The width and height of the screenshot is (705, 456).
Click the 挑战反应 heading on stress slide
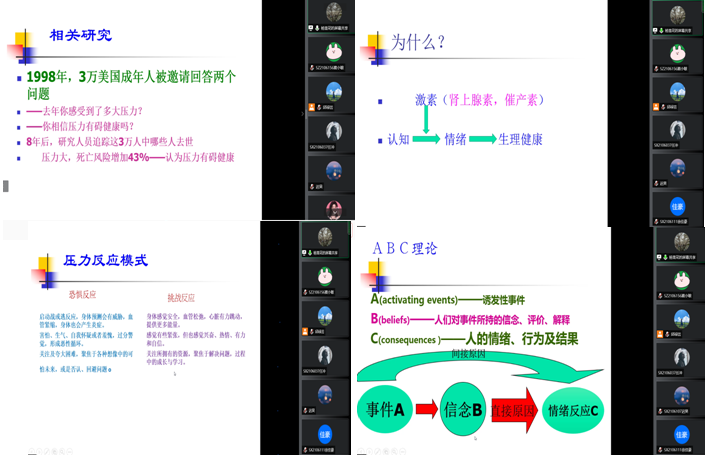[x=182, y=298]
